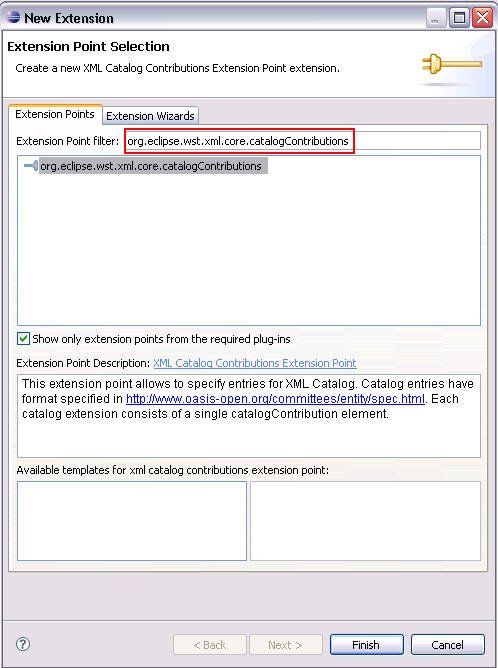
Task: Close the New Extension dialog
Action: (482, 18)
